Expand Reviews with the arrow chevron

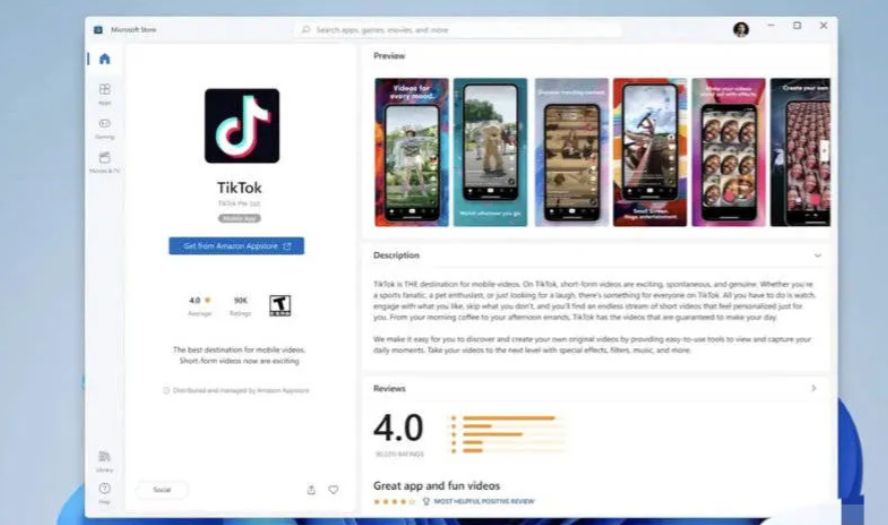(x=814, y=389)
